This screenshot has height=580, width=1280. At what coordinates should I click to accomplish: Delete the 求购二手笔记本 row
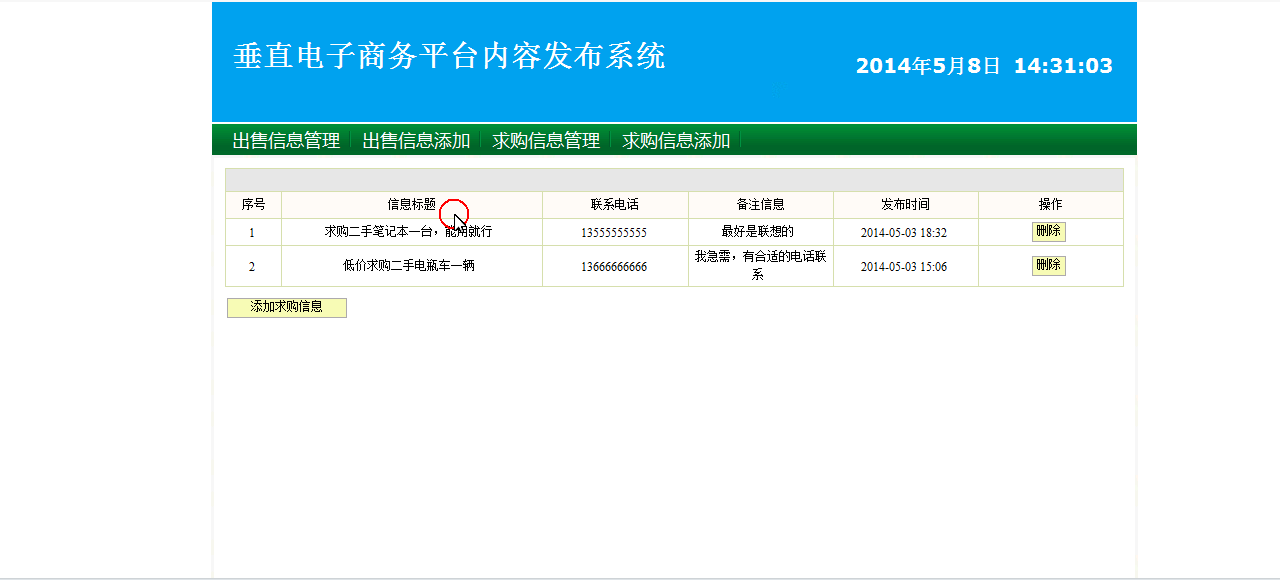coord(1049,232)
